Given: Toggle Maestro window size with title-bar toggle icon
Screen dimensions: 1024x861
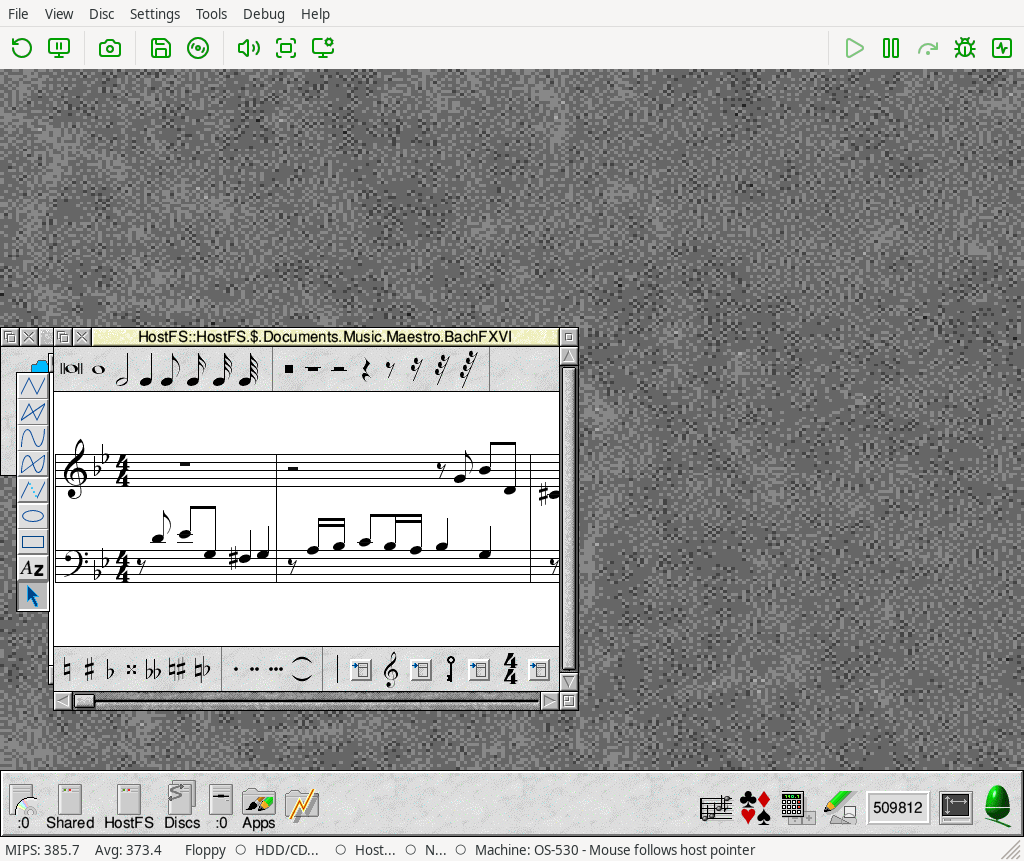Looking at the screenshot, I should [x=569, y=337].
